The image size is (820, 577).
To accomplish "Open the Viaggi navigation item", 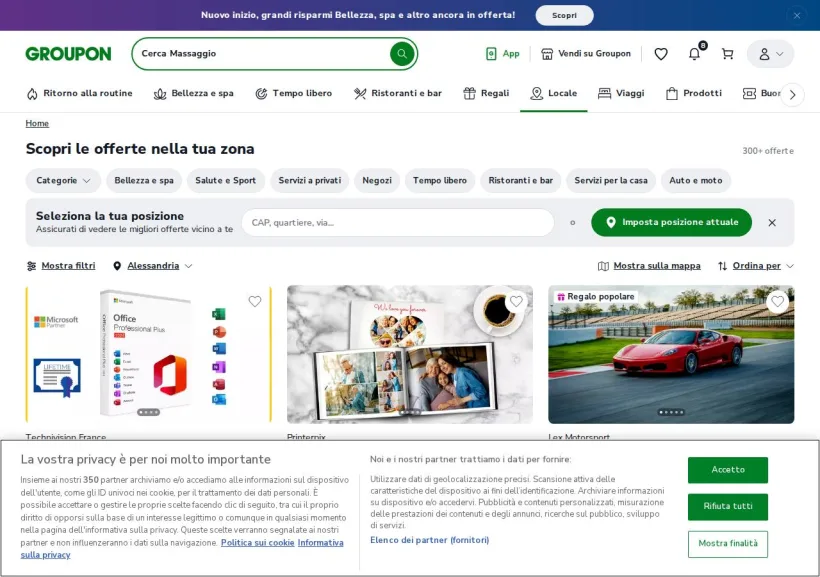I will click(621, 93).
